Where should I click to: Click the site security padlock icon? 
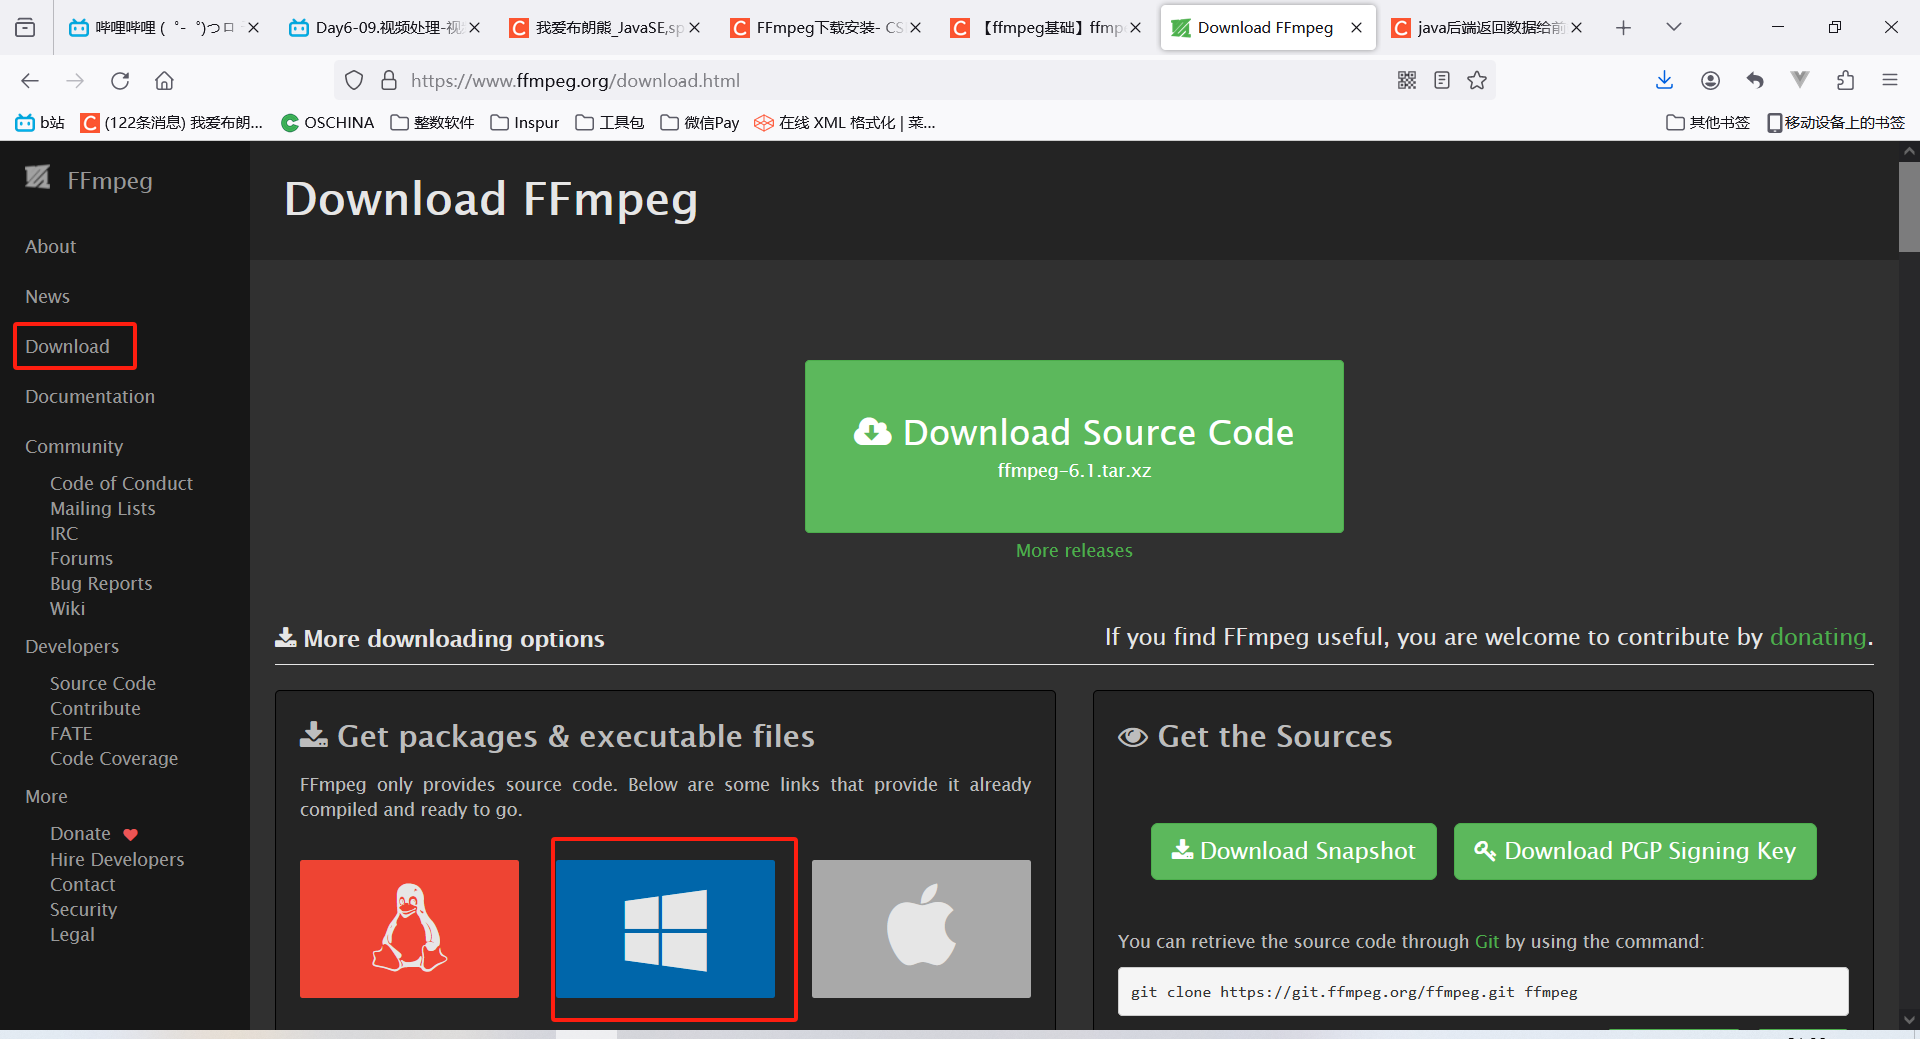390,81
